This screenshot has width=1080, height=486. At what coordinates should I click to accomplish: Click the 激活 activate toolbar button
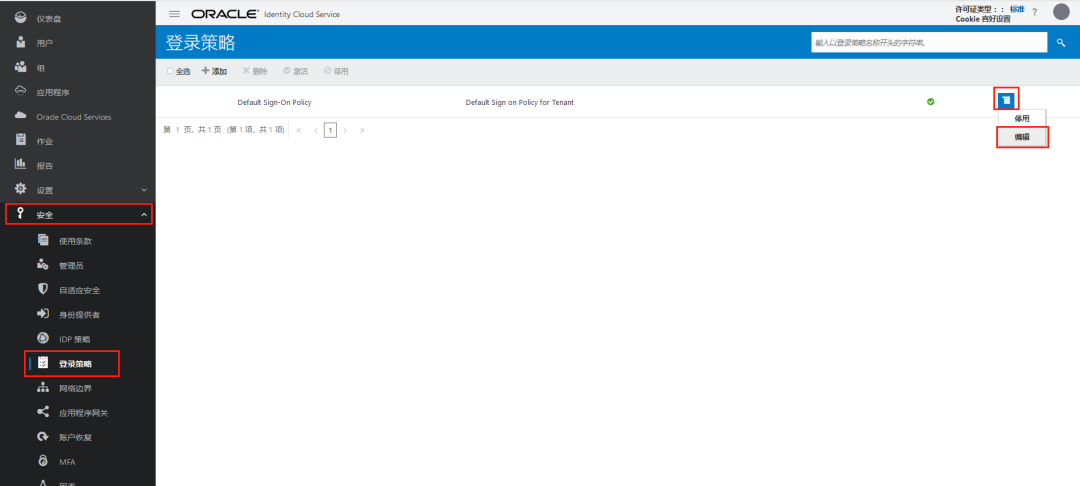point(295,72)
